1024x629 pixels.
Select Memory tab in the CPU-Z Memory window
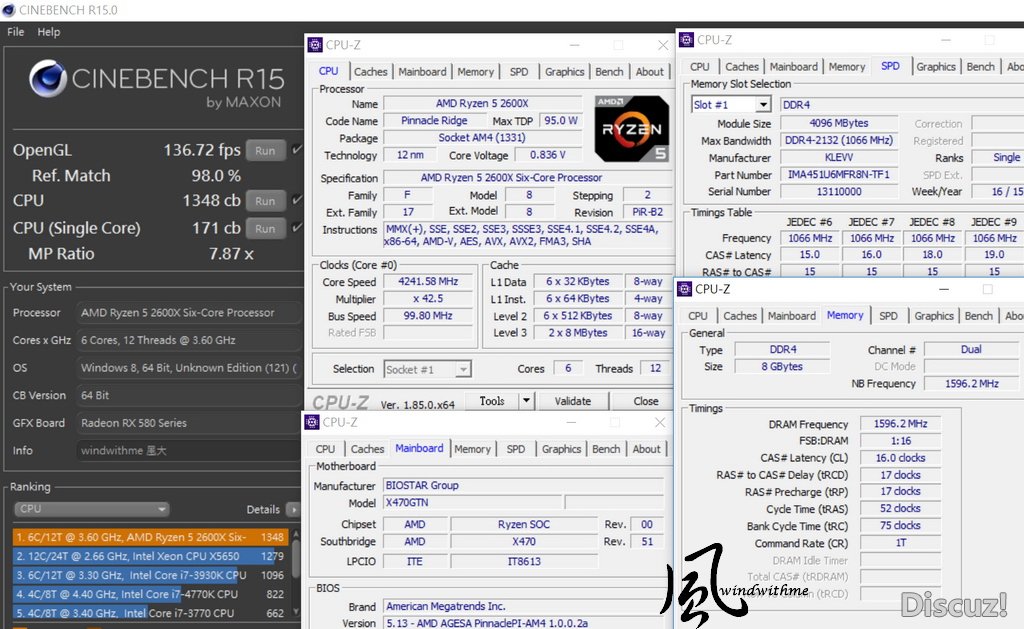pyautogui.click(x=845, y=315)
